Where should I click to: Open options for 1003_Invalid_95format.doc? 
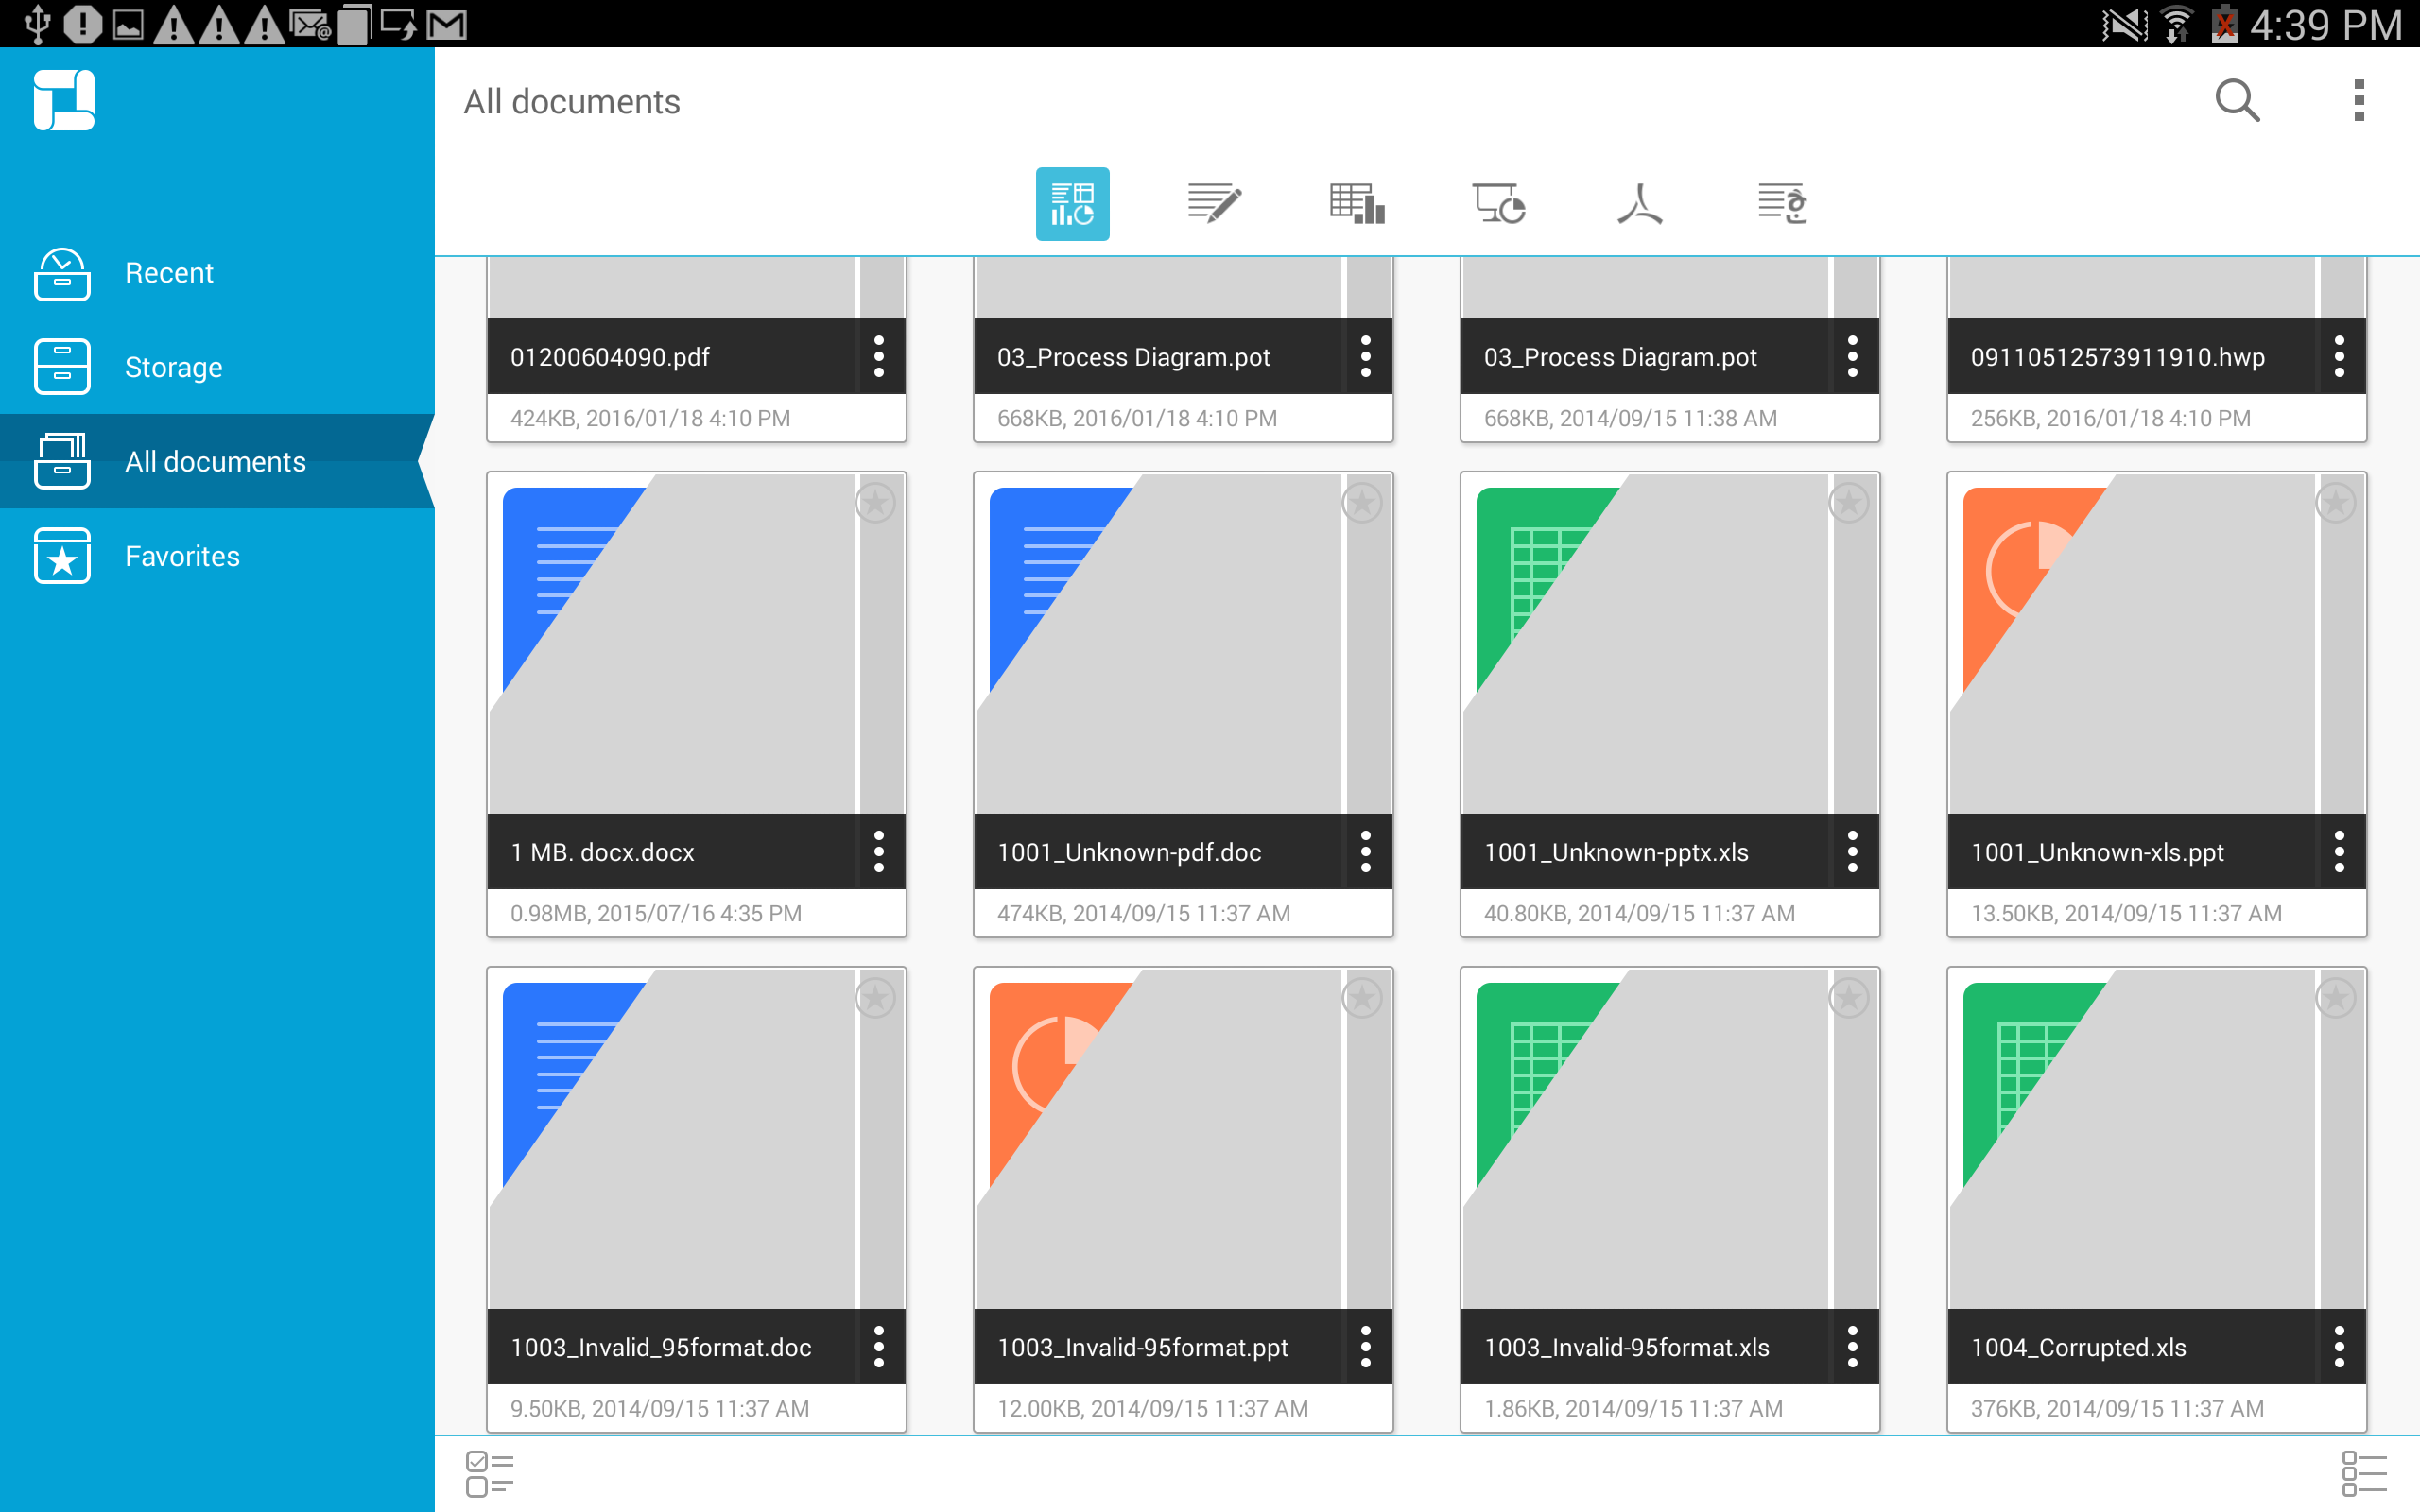(x=879, y=1346)
